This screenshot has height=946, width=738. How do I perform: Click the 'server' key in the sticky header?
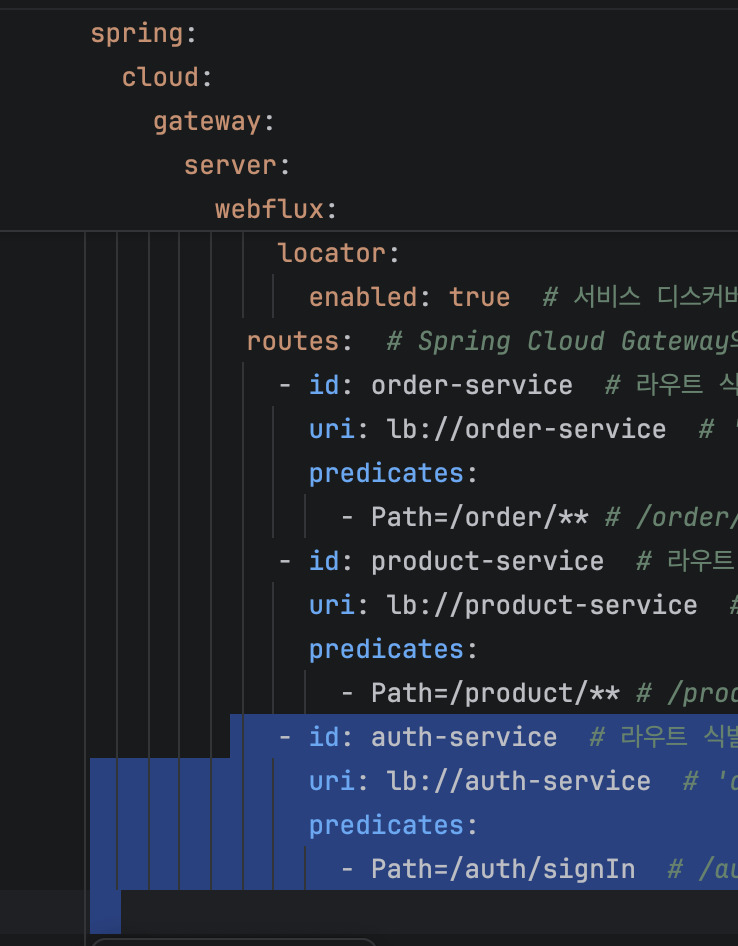(x=230, y=165)
